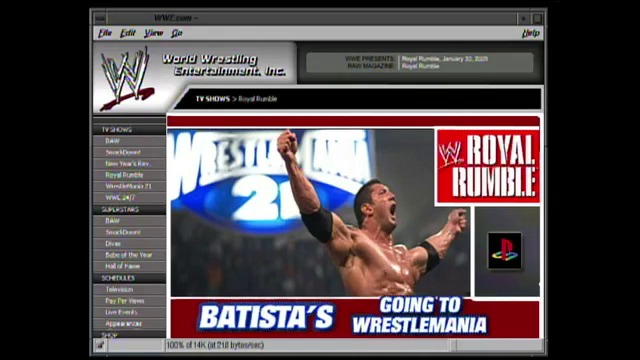Click the status bar download progress text
This screenshot has width=640, height=360.
(215, 345)
